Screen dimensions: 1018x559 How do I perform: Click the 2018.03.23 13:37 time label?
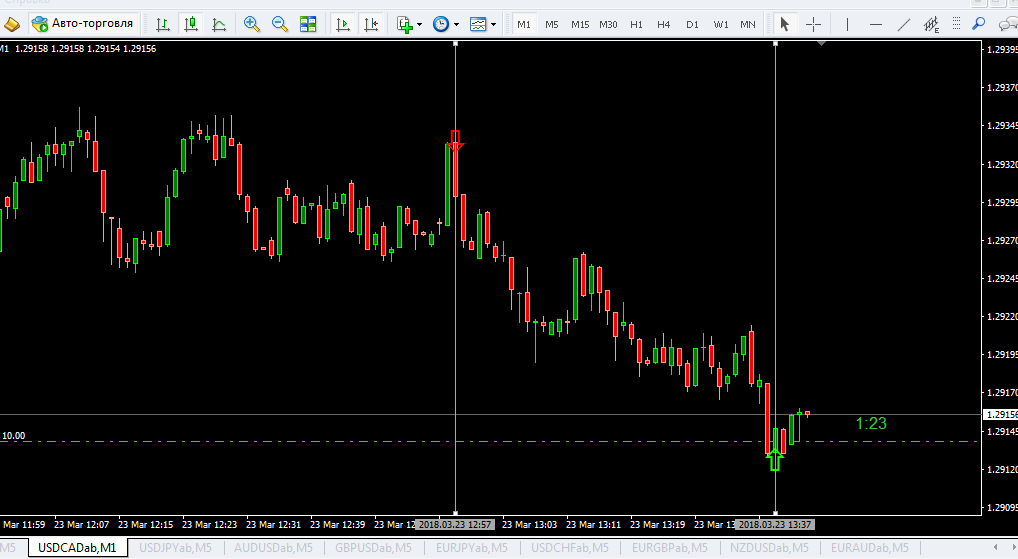(x=775, y=524)
